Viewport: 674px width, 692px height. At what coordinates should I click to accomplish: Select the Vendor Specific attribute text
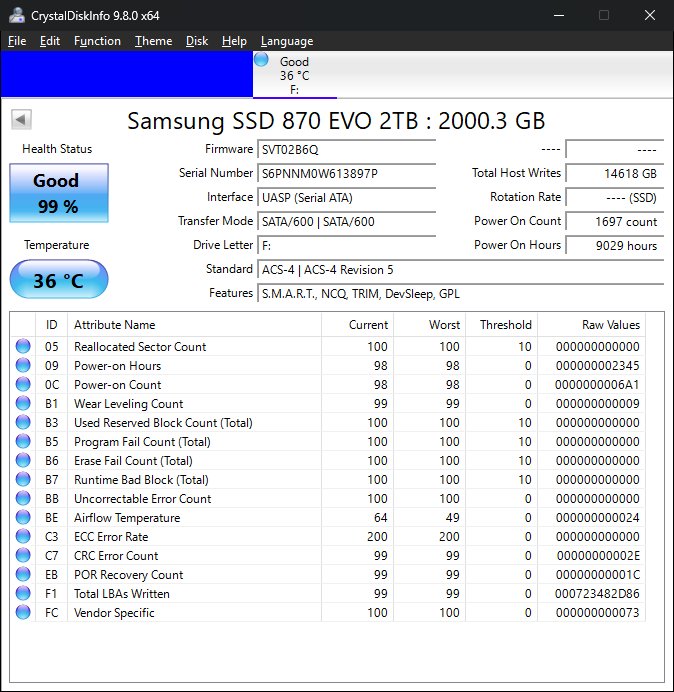click(x=114, y=613)
